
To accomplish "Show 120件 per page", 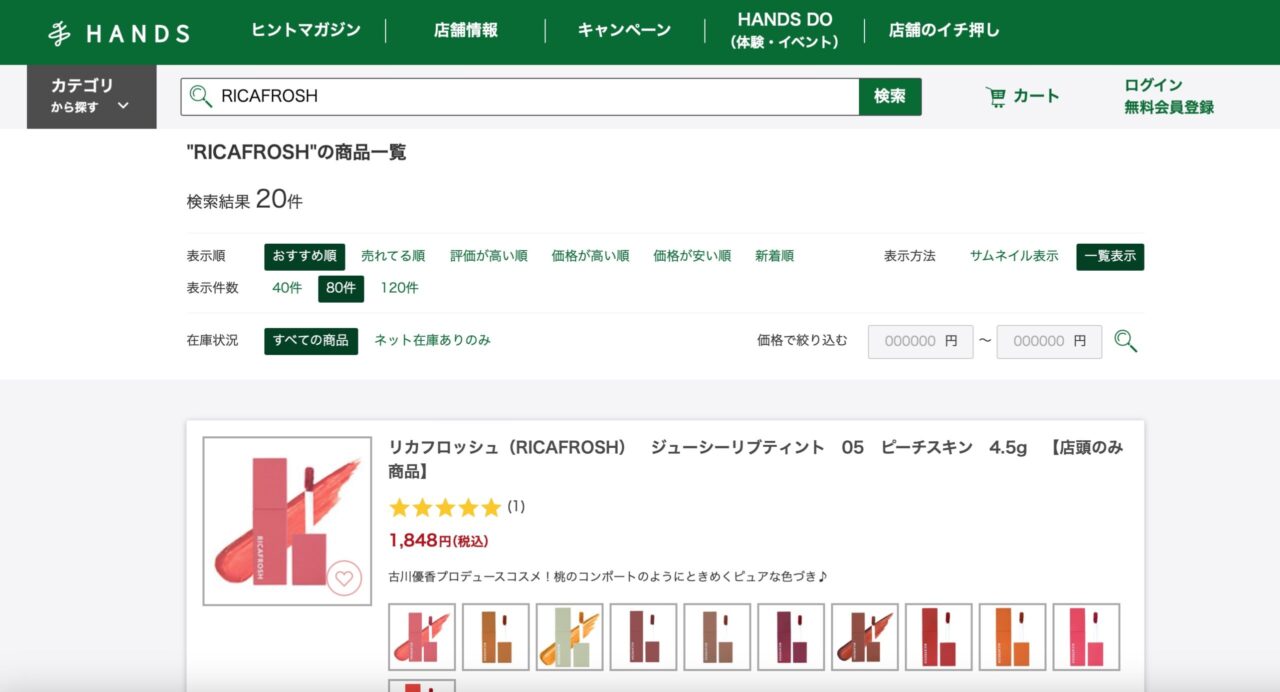I will [x=400, y=289].
